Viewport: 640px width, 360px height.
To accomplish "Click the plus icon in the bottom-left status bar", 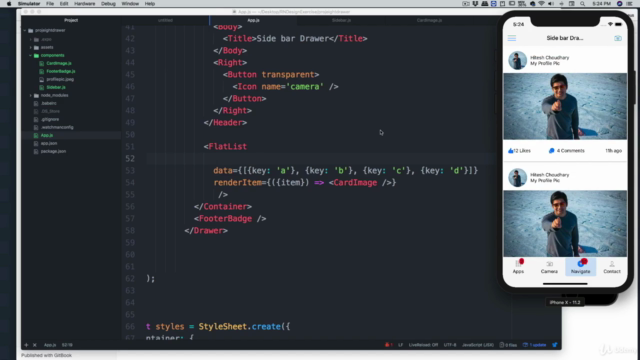I will 26,345.
